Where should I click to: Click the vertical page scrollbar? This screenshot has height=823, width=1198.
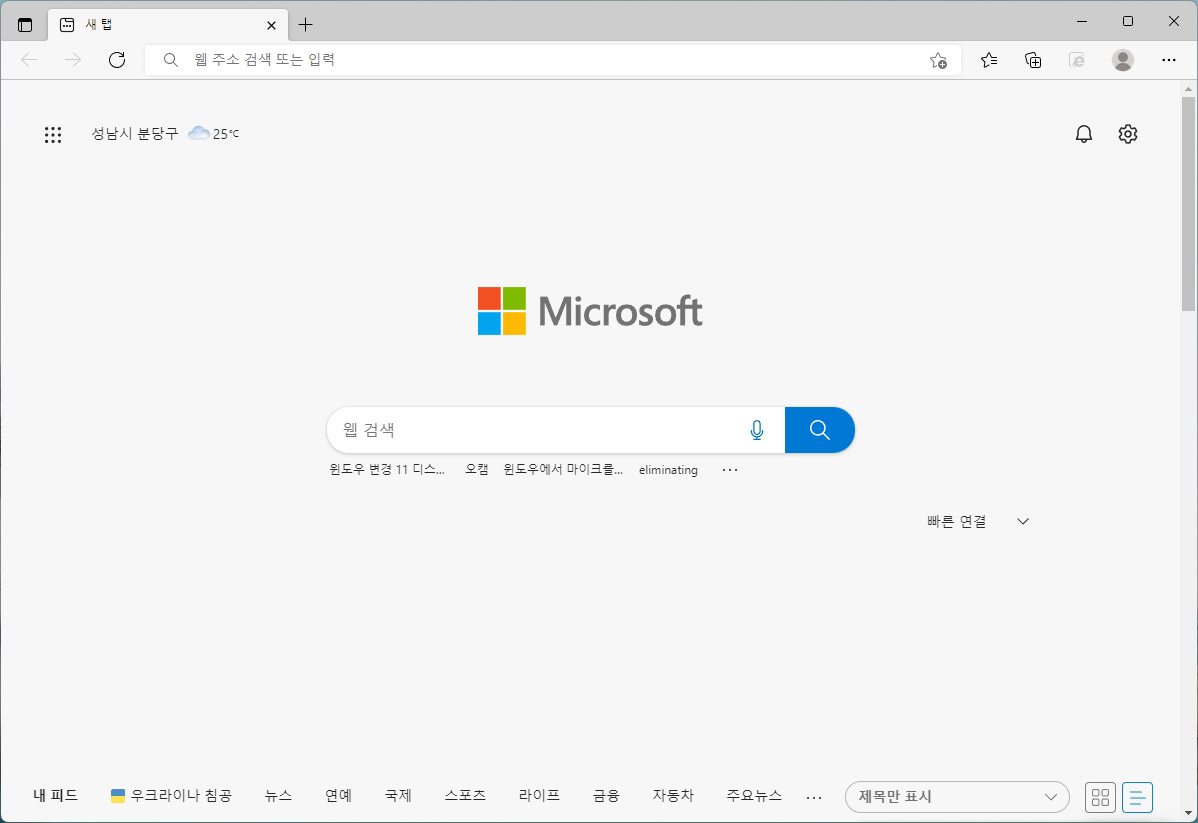click(x=1188, y=203)
